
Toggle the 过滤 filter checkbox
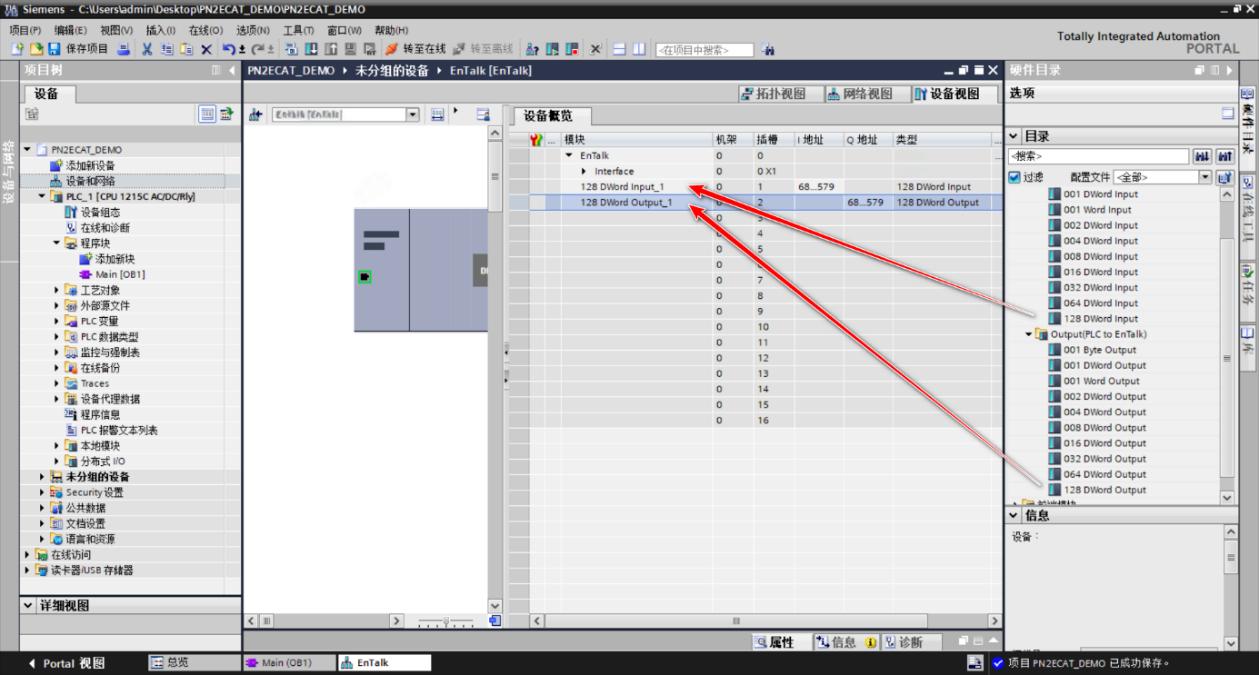pyautogui.click(x=1015, y=177)
